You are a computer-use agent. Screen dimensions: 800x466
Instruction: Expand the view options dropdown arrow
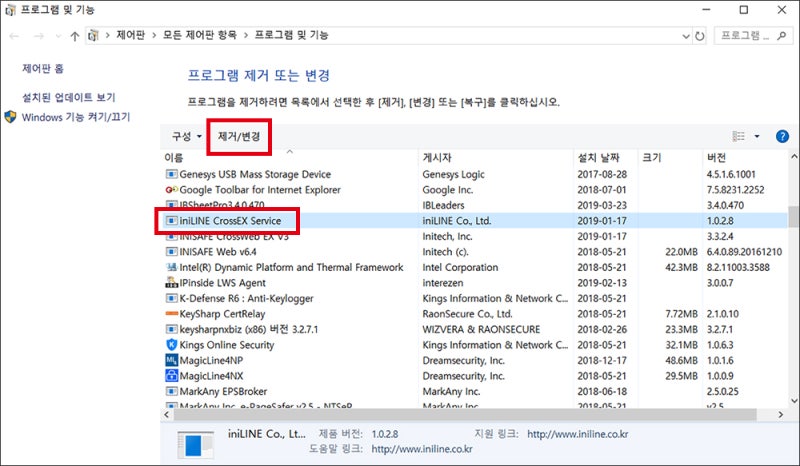pyautogui.click(x=757, y=136)
